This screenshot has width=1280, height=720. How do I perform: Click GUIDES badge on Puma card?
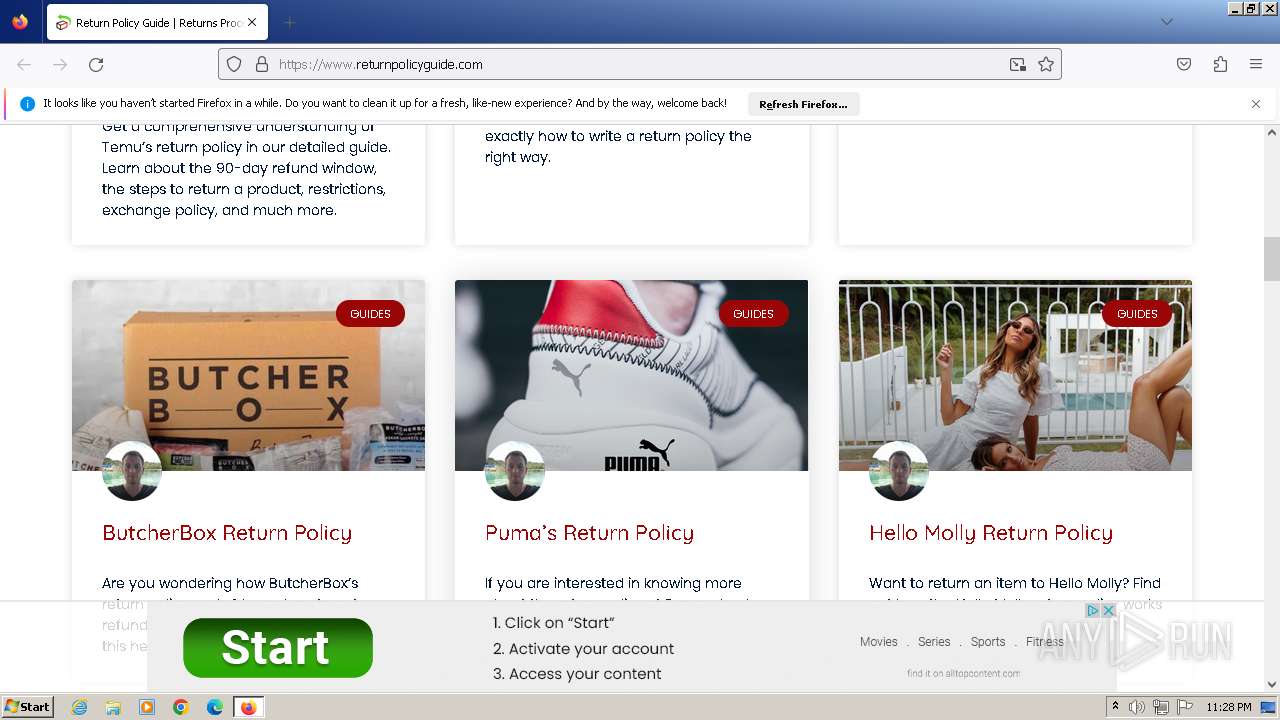pos(753,314)
